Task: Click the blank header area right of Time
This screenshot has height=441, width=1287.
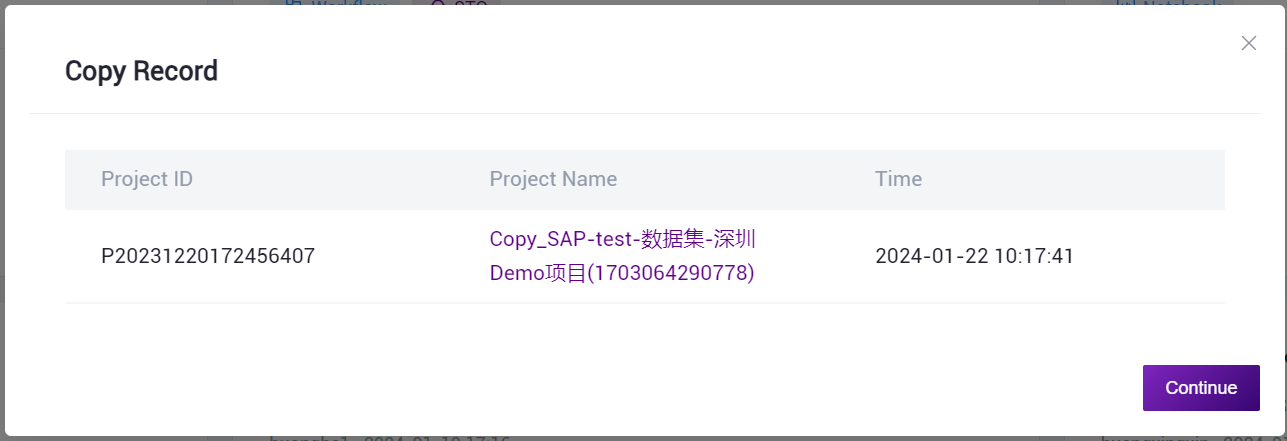Action: pos(1100,179)
